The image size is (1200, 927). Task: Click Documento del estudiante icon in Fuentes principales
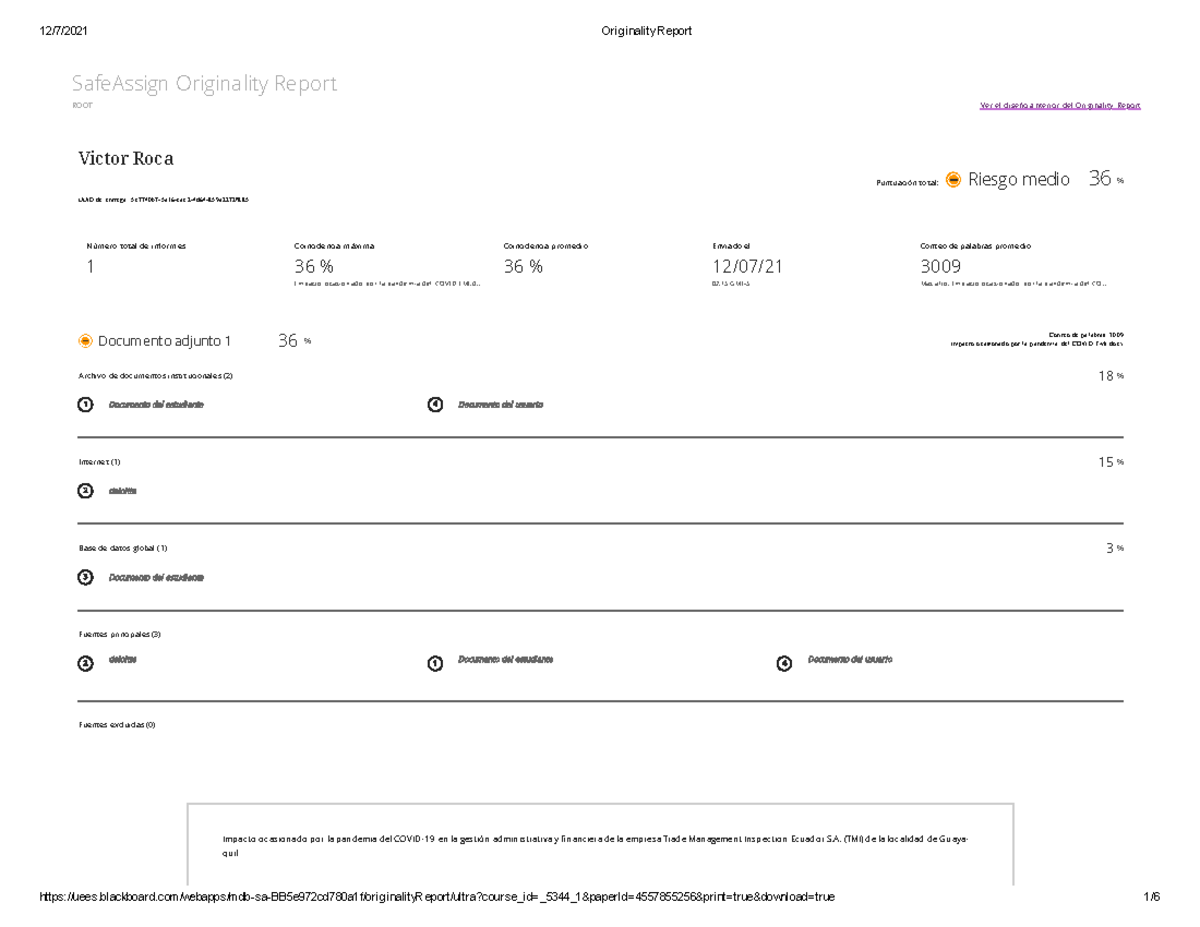point(435,660)
